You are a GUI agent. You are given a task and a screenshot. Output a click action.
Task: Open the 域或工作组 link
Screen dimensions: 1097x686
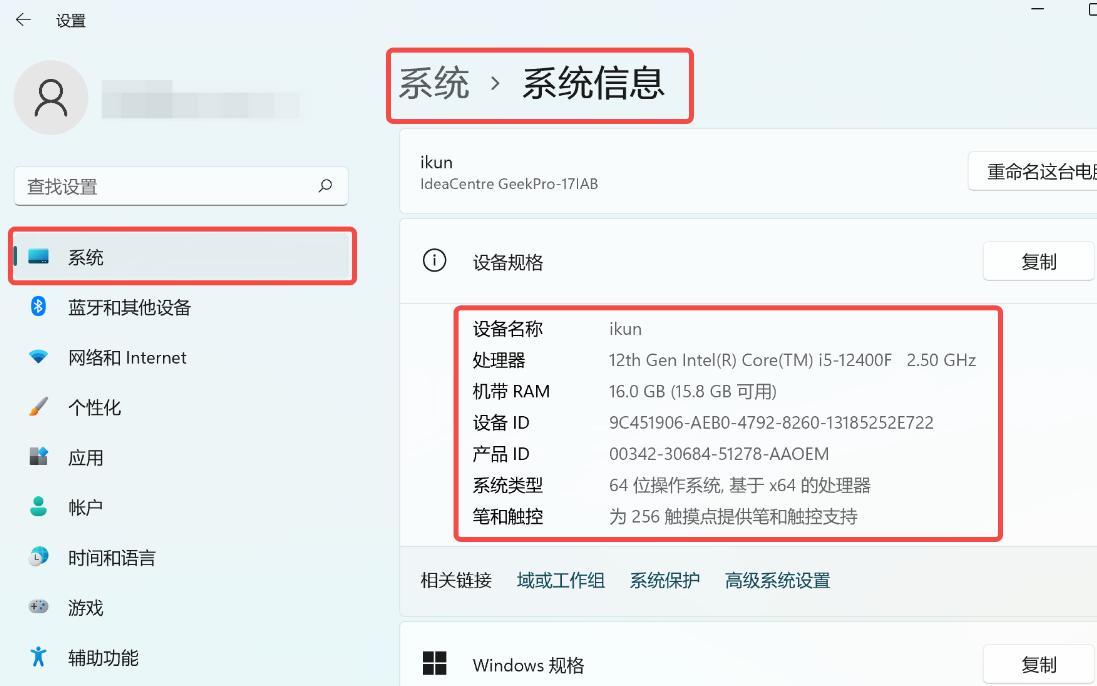561,580
